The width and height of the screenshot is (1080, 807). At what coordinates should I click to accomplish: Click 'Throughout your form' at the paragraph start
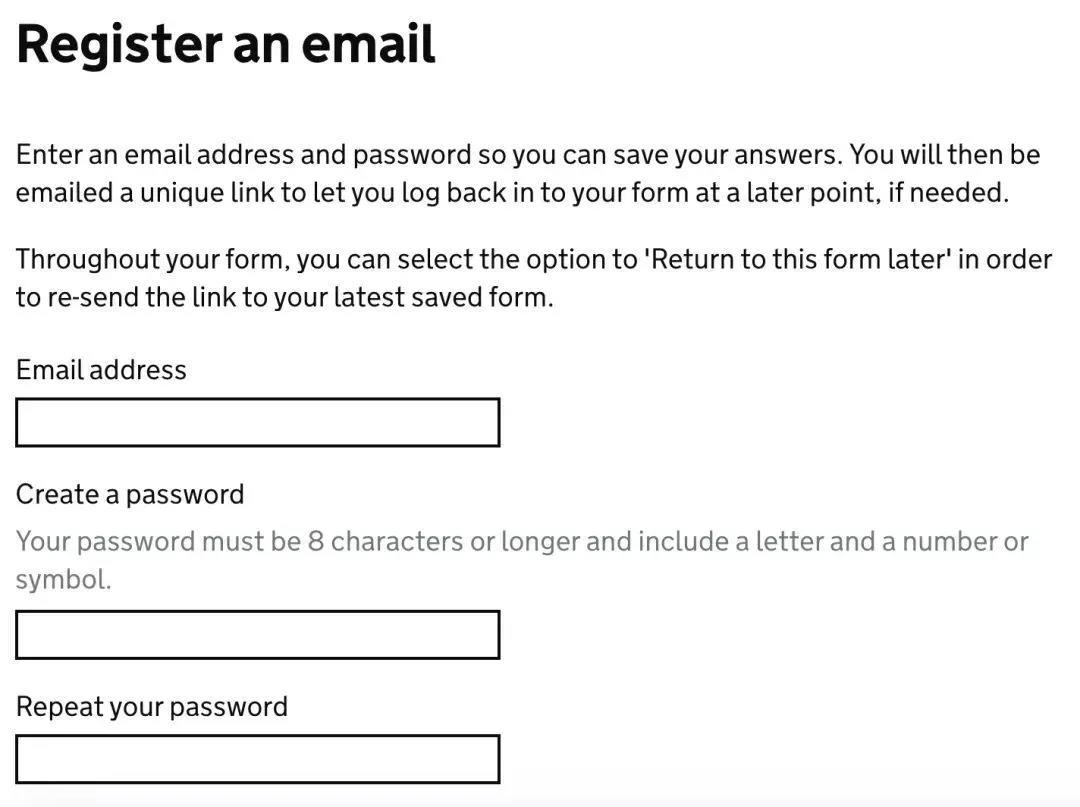click(x=153, y=260)
